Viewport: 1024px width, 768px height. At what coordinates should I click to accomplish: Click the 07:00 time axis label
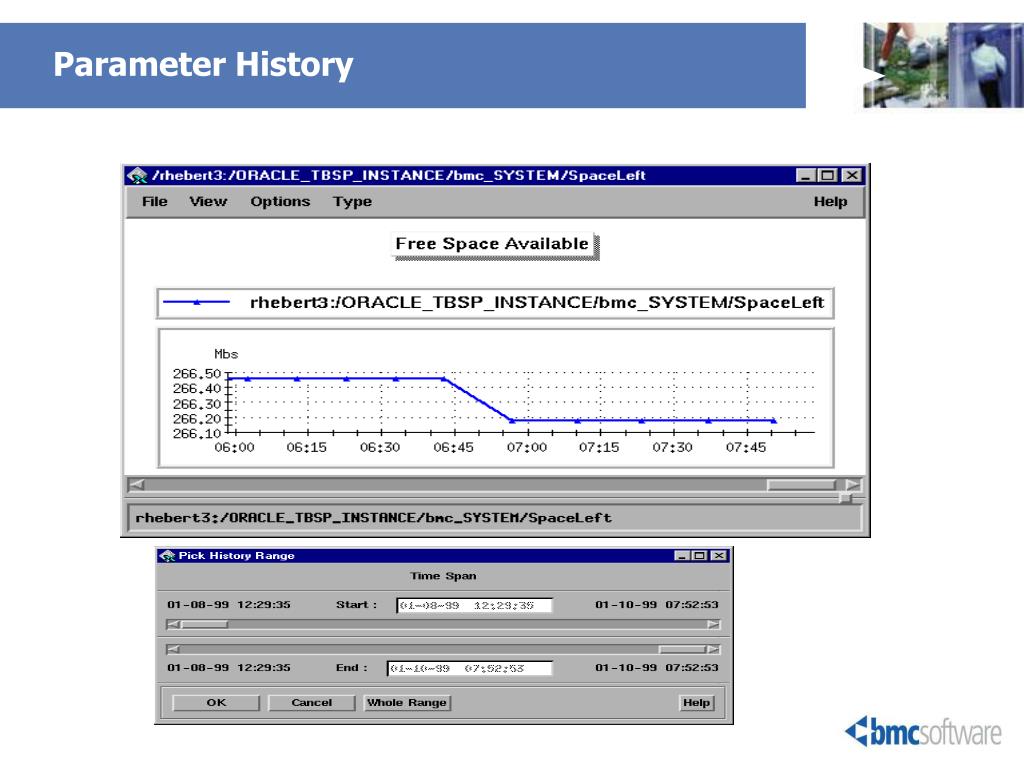point(526,447)
